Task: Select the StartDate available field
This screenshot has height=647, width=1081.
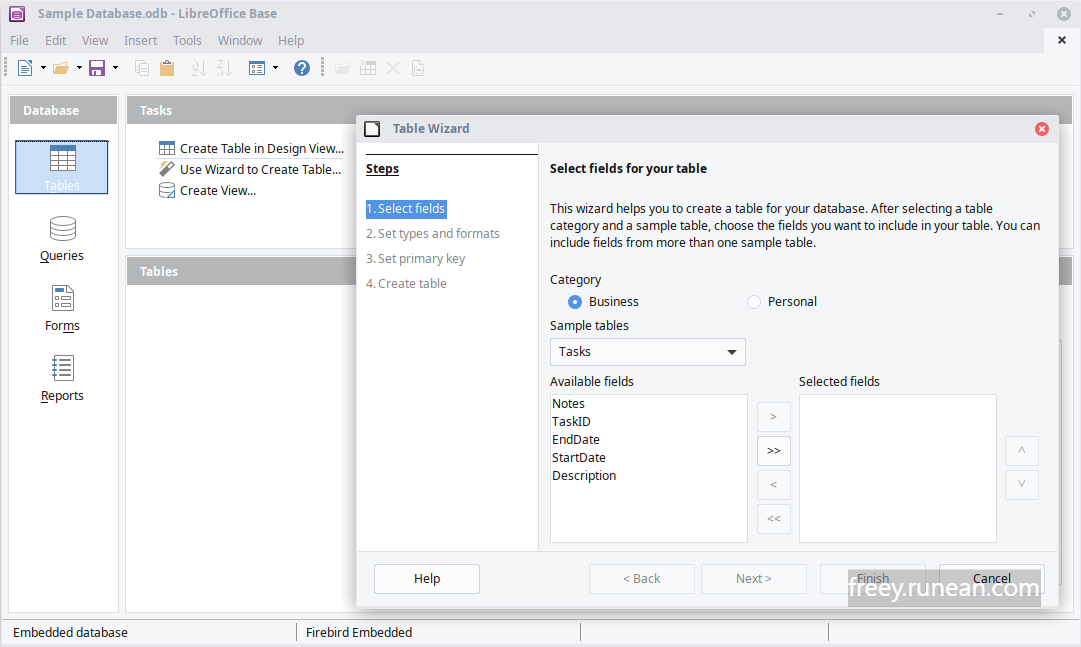Action: tap(579, 457)
